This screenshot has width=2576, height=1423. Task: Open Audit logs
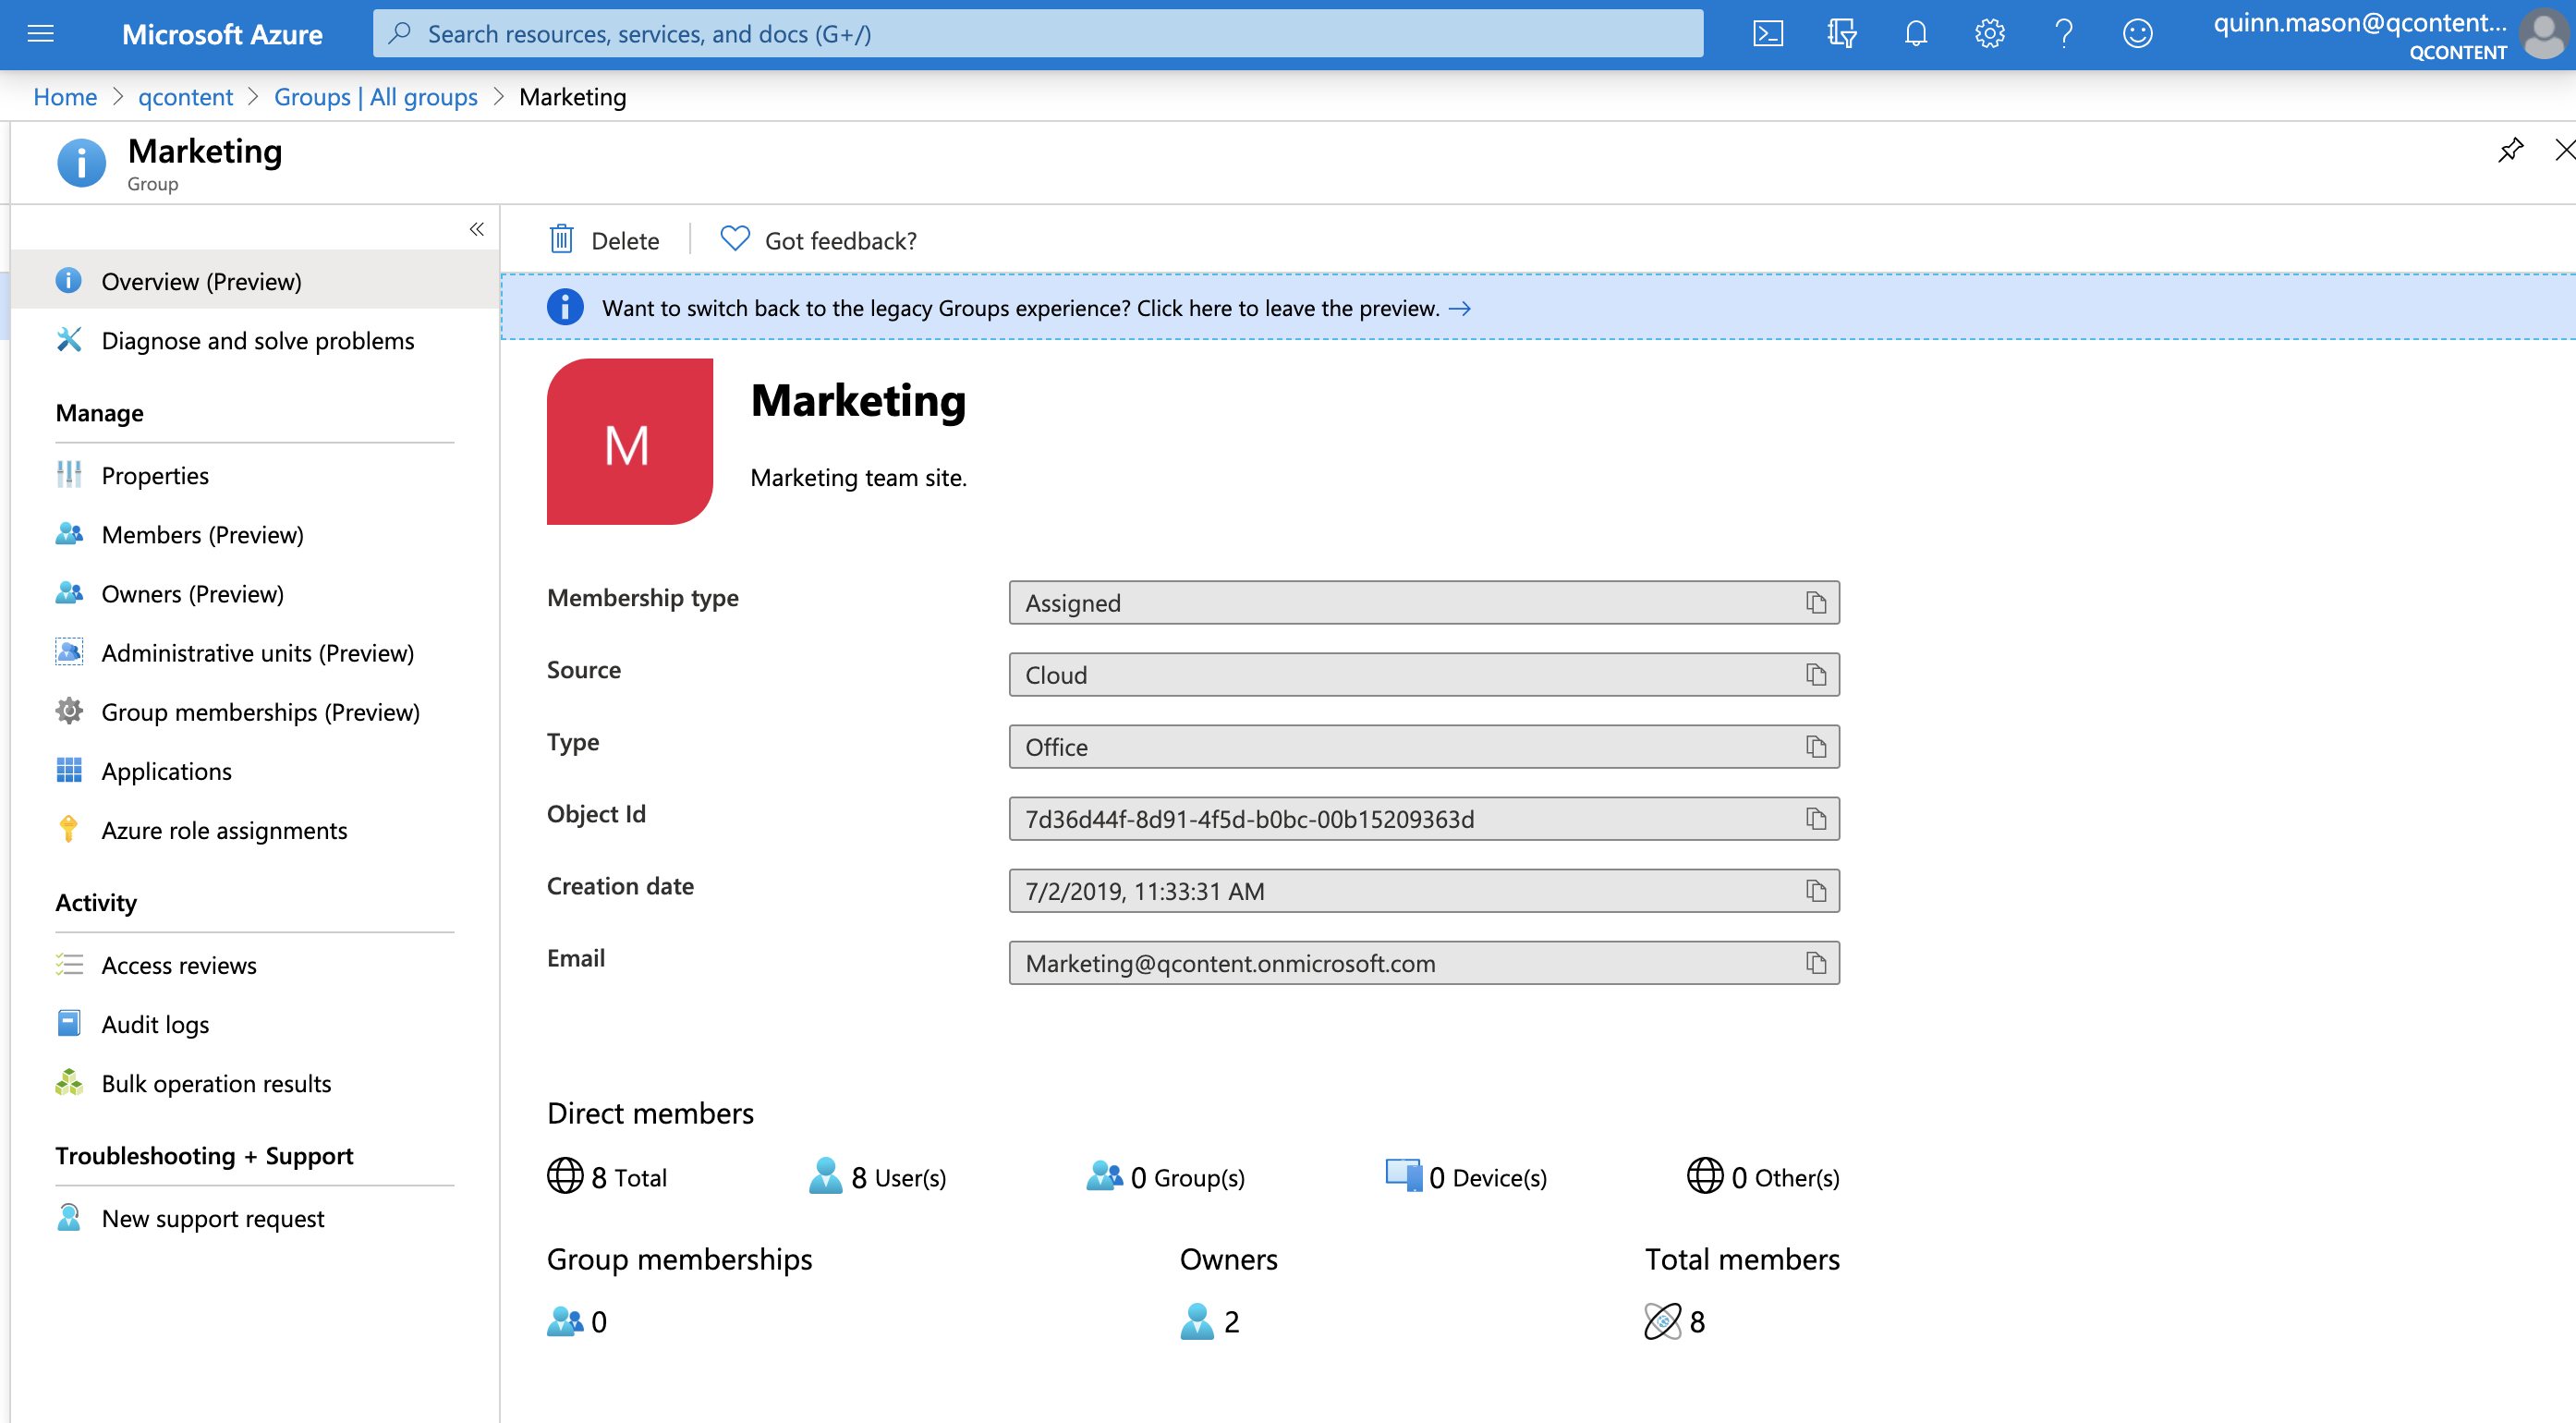point(255,1023)
